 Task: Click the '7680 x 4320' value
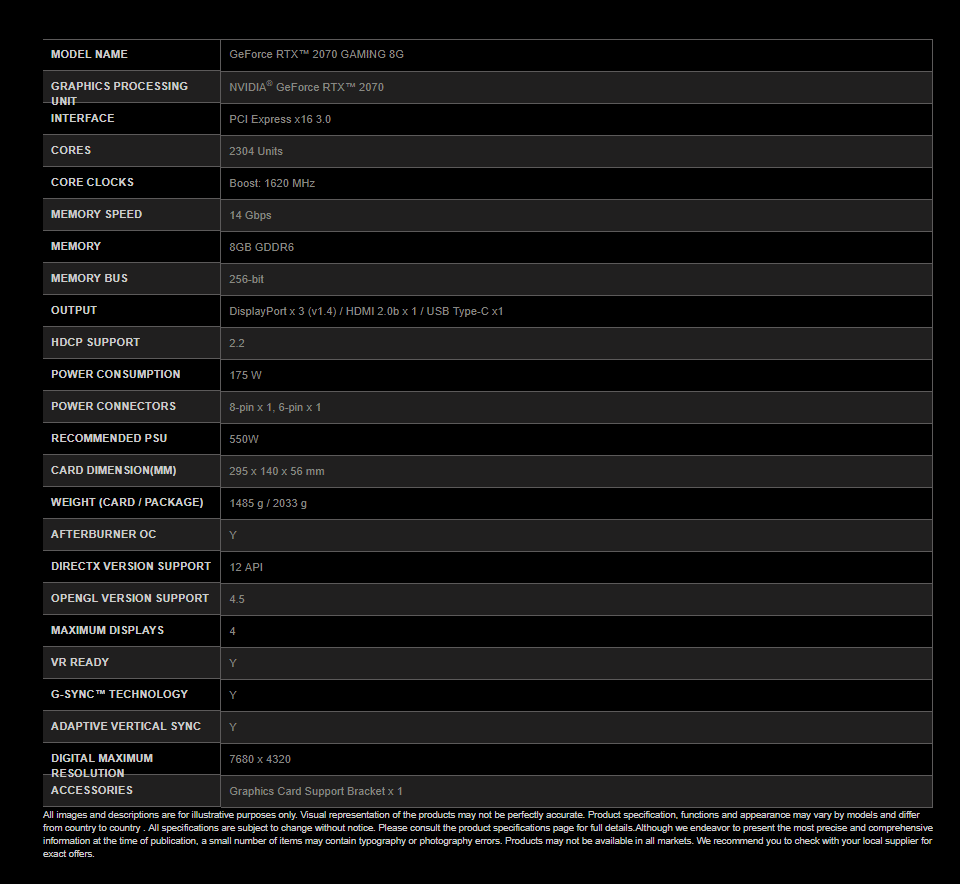[x=260, y=759]
